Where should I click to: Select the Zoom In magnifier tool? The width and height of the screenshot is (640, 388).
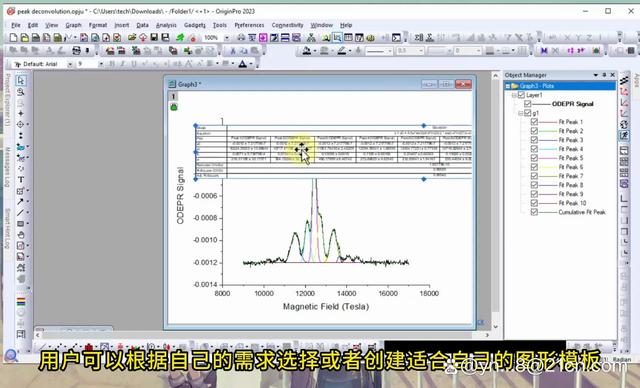(21, 92)
